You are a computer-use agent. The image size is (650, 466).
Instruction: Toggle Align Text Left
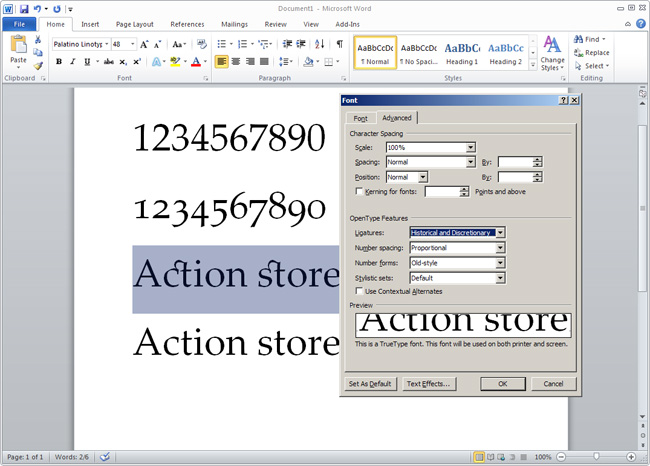coord(221,62)
